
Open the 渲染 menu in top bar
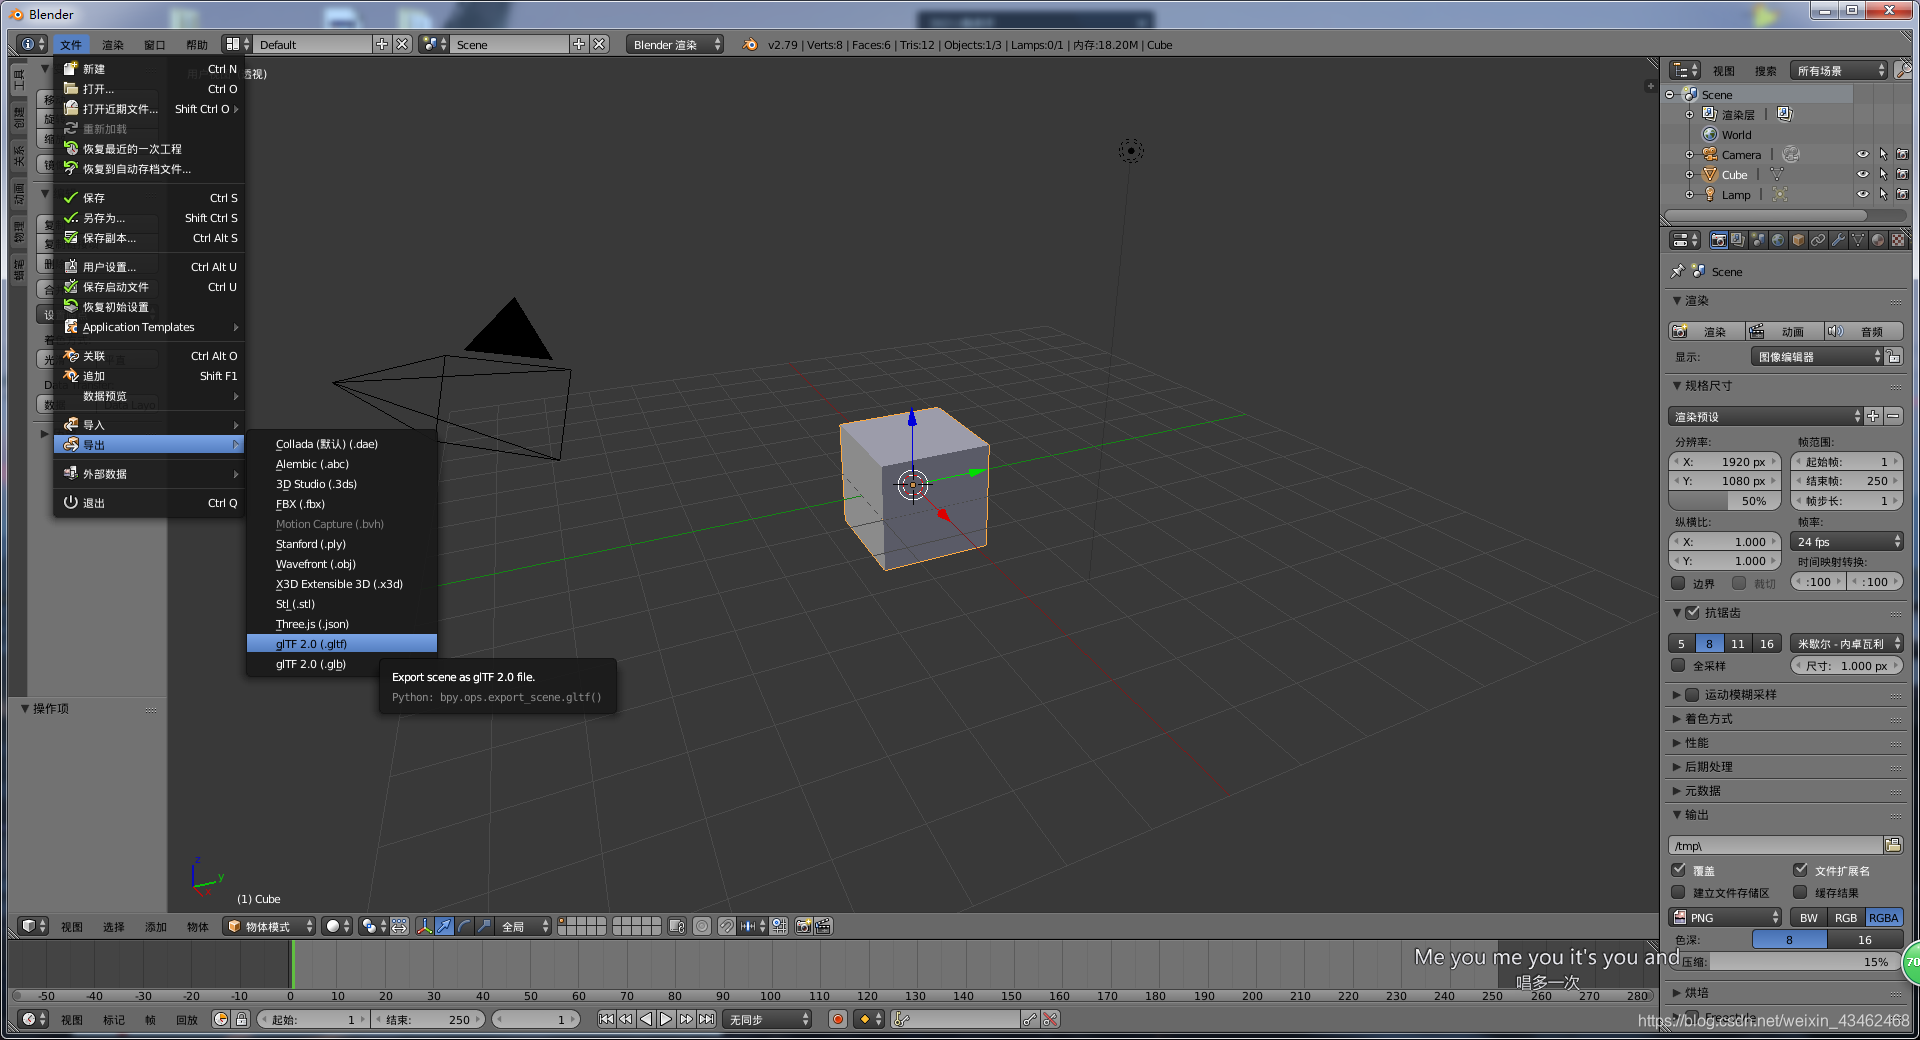[113, 44]
